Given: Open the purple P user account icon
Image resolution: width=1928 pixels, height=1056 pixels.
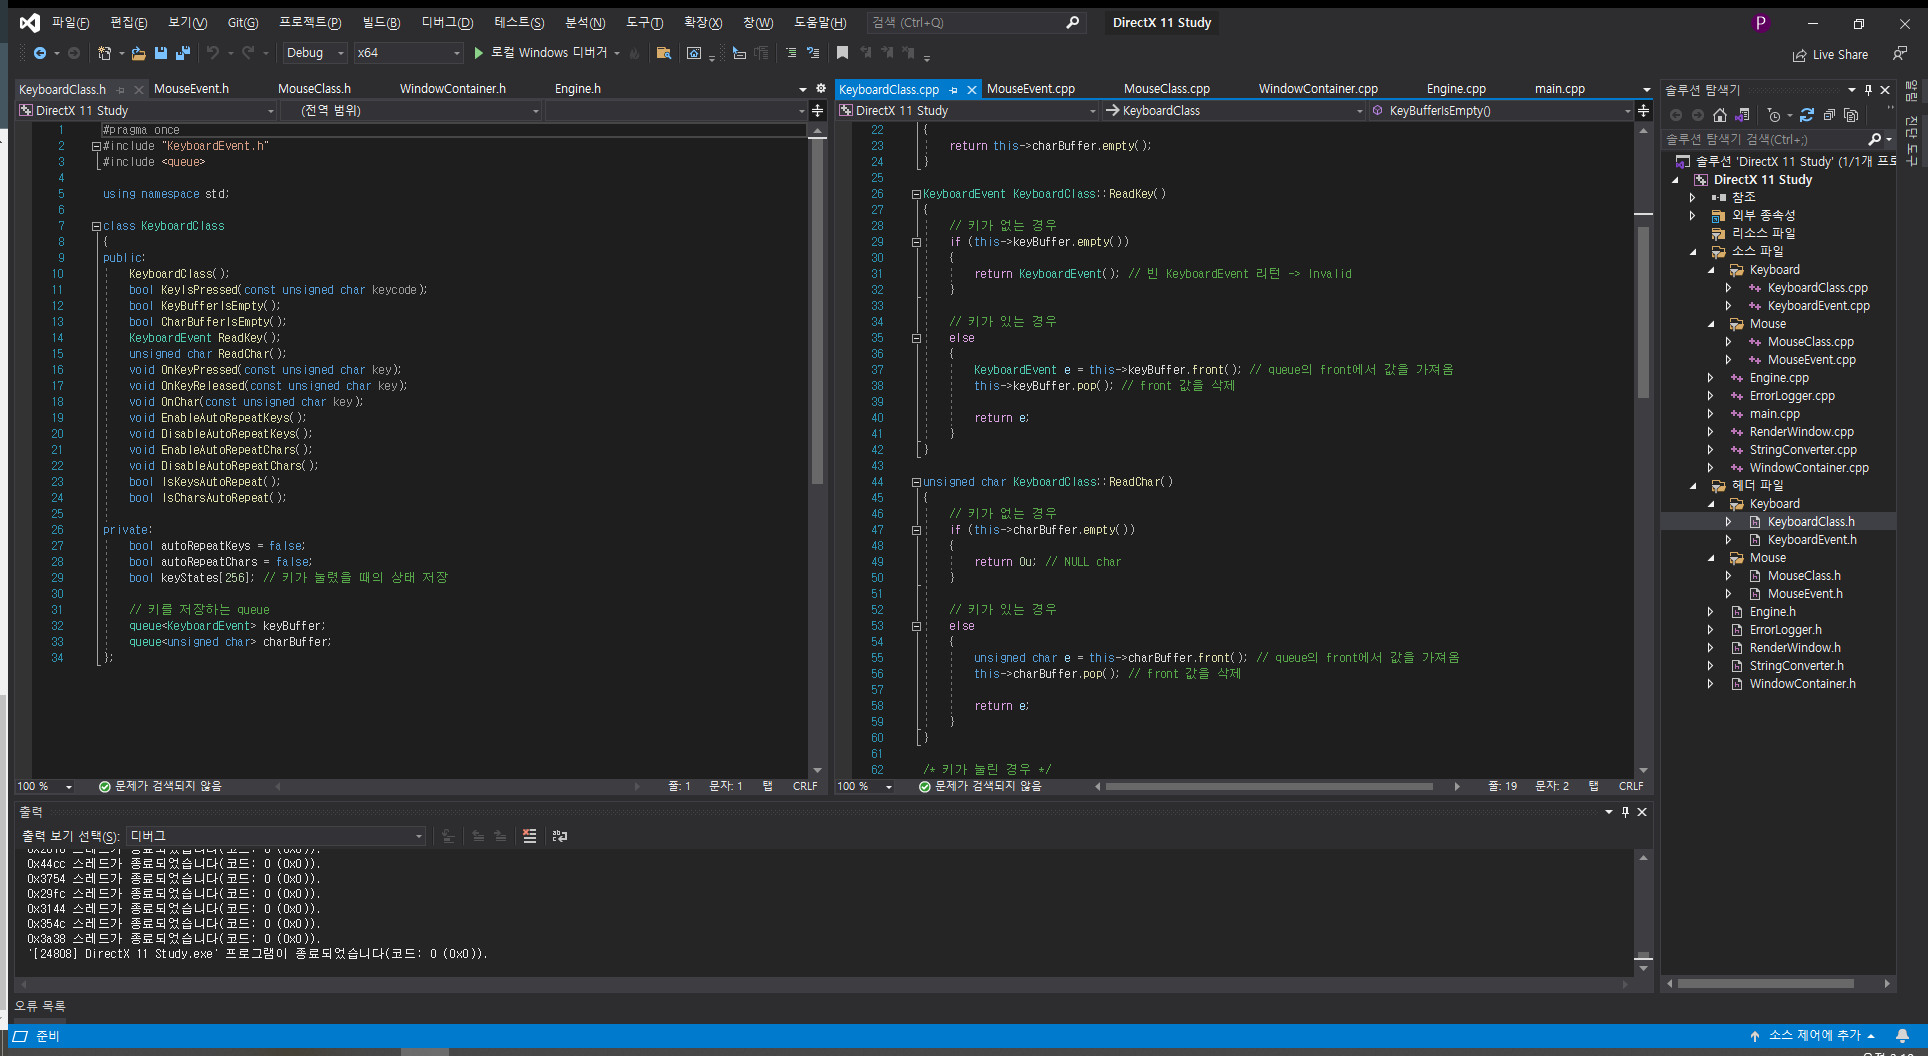Looking at the screenshot, I should 1761,23.
